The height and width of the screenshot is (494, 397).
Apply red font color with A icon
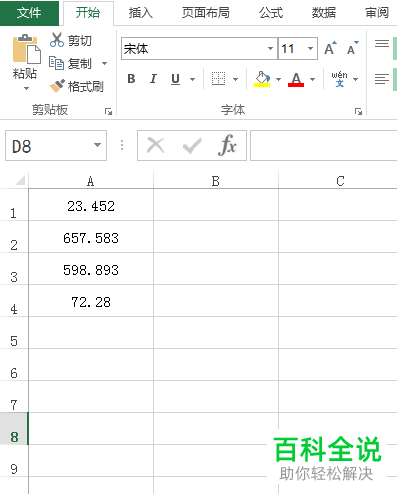pyautogui.click(x=296, y=79)
